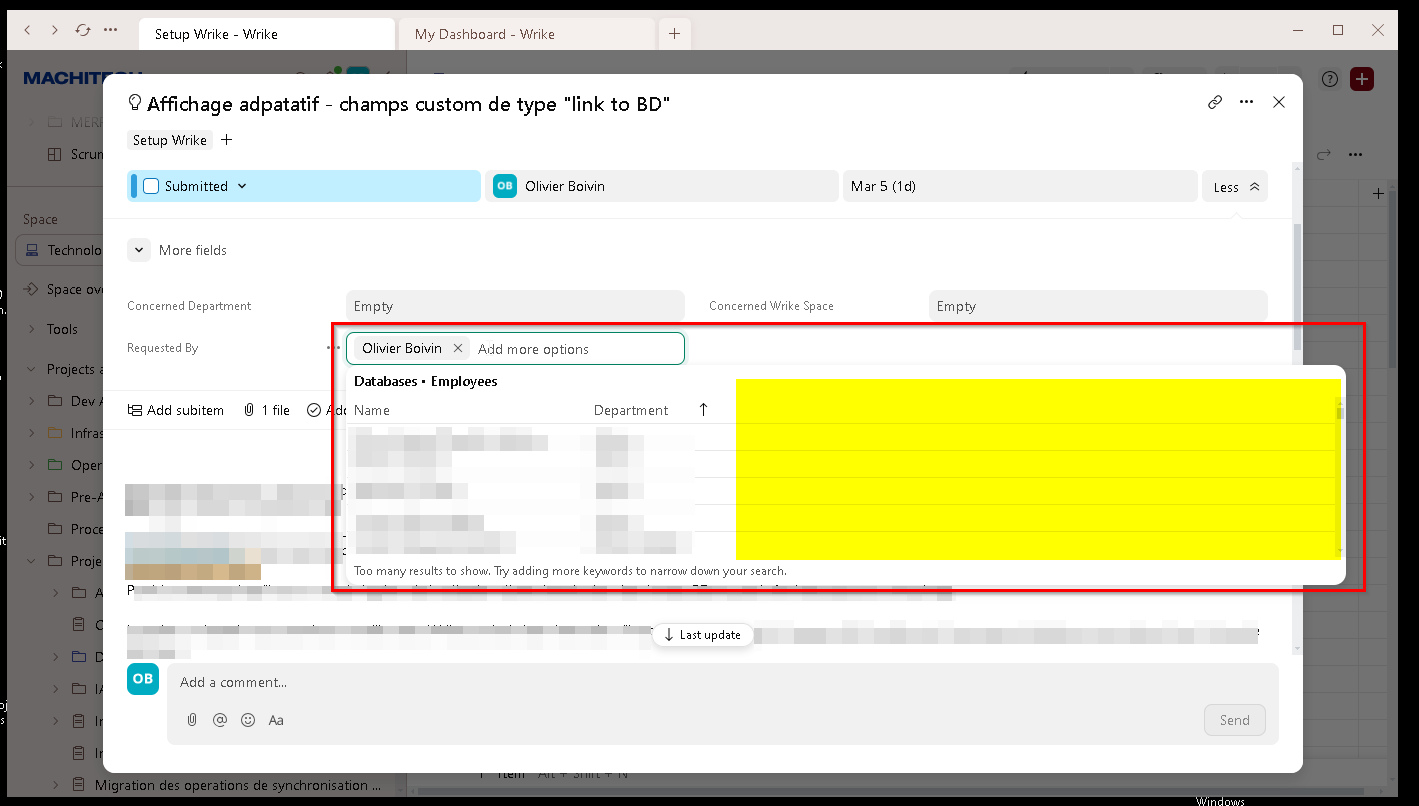Open the Olivier Boivin assignee field

pos(661,186)
